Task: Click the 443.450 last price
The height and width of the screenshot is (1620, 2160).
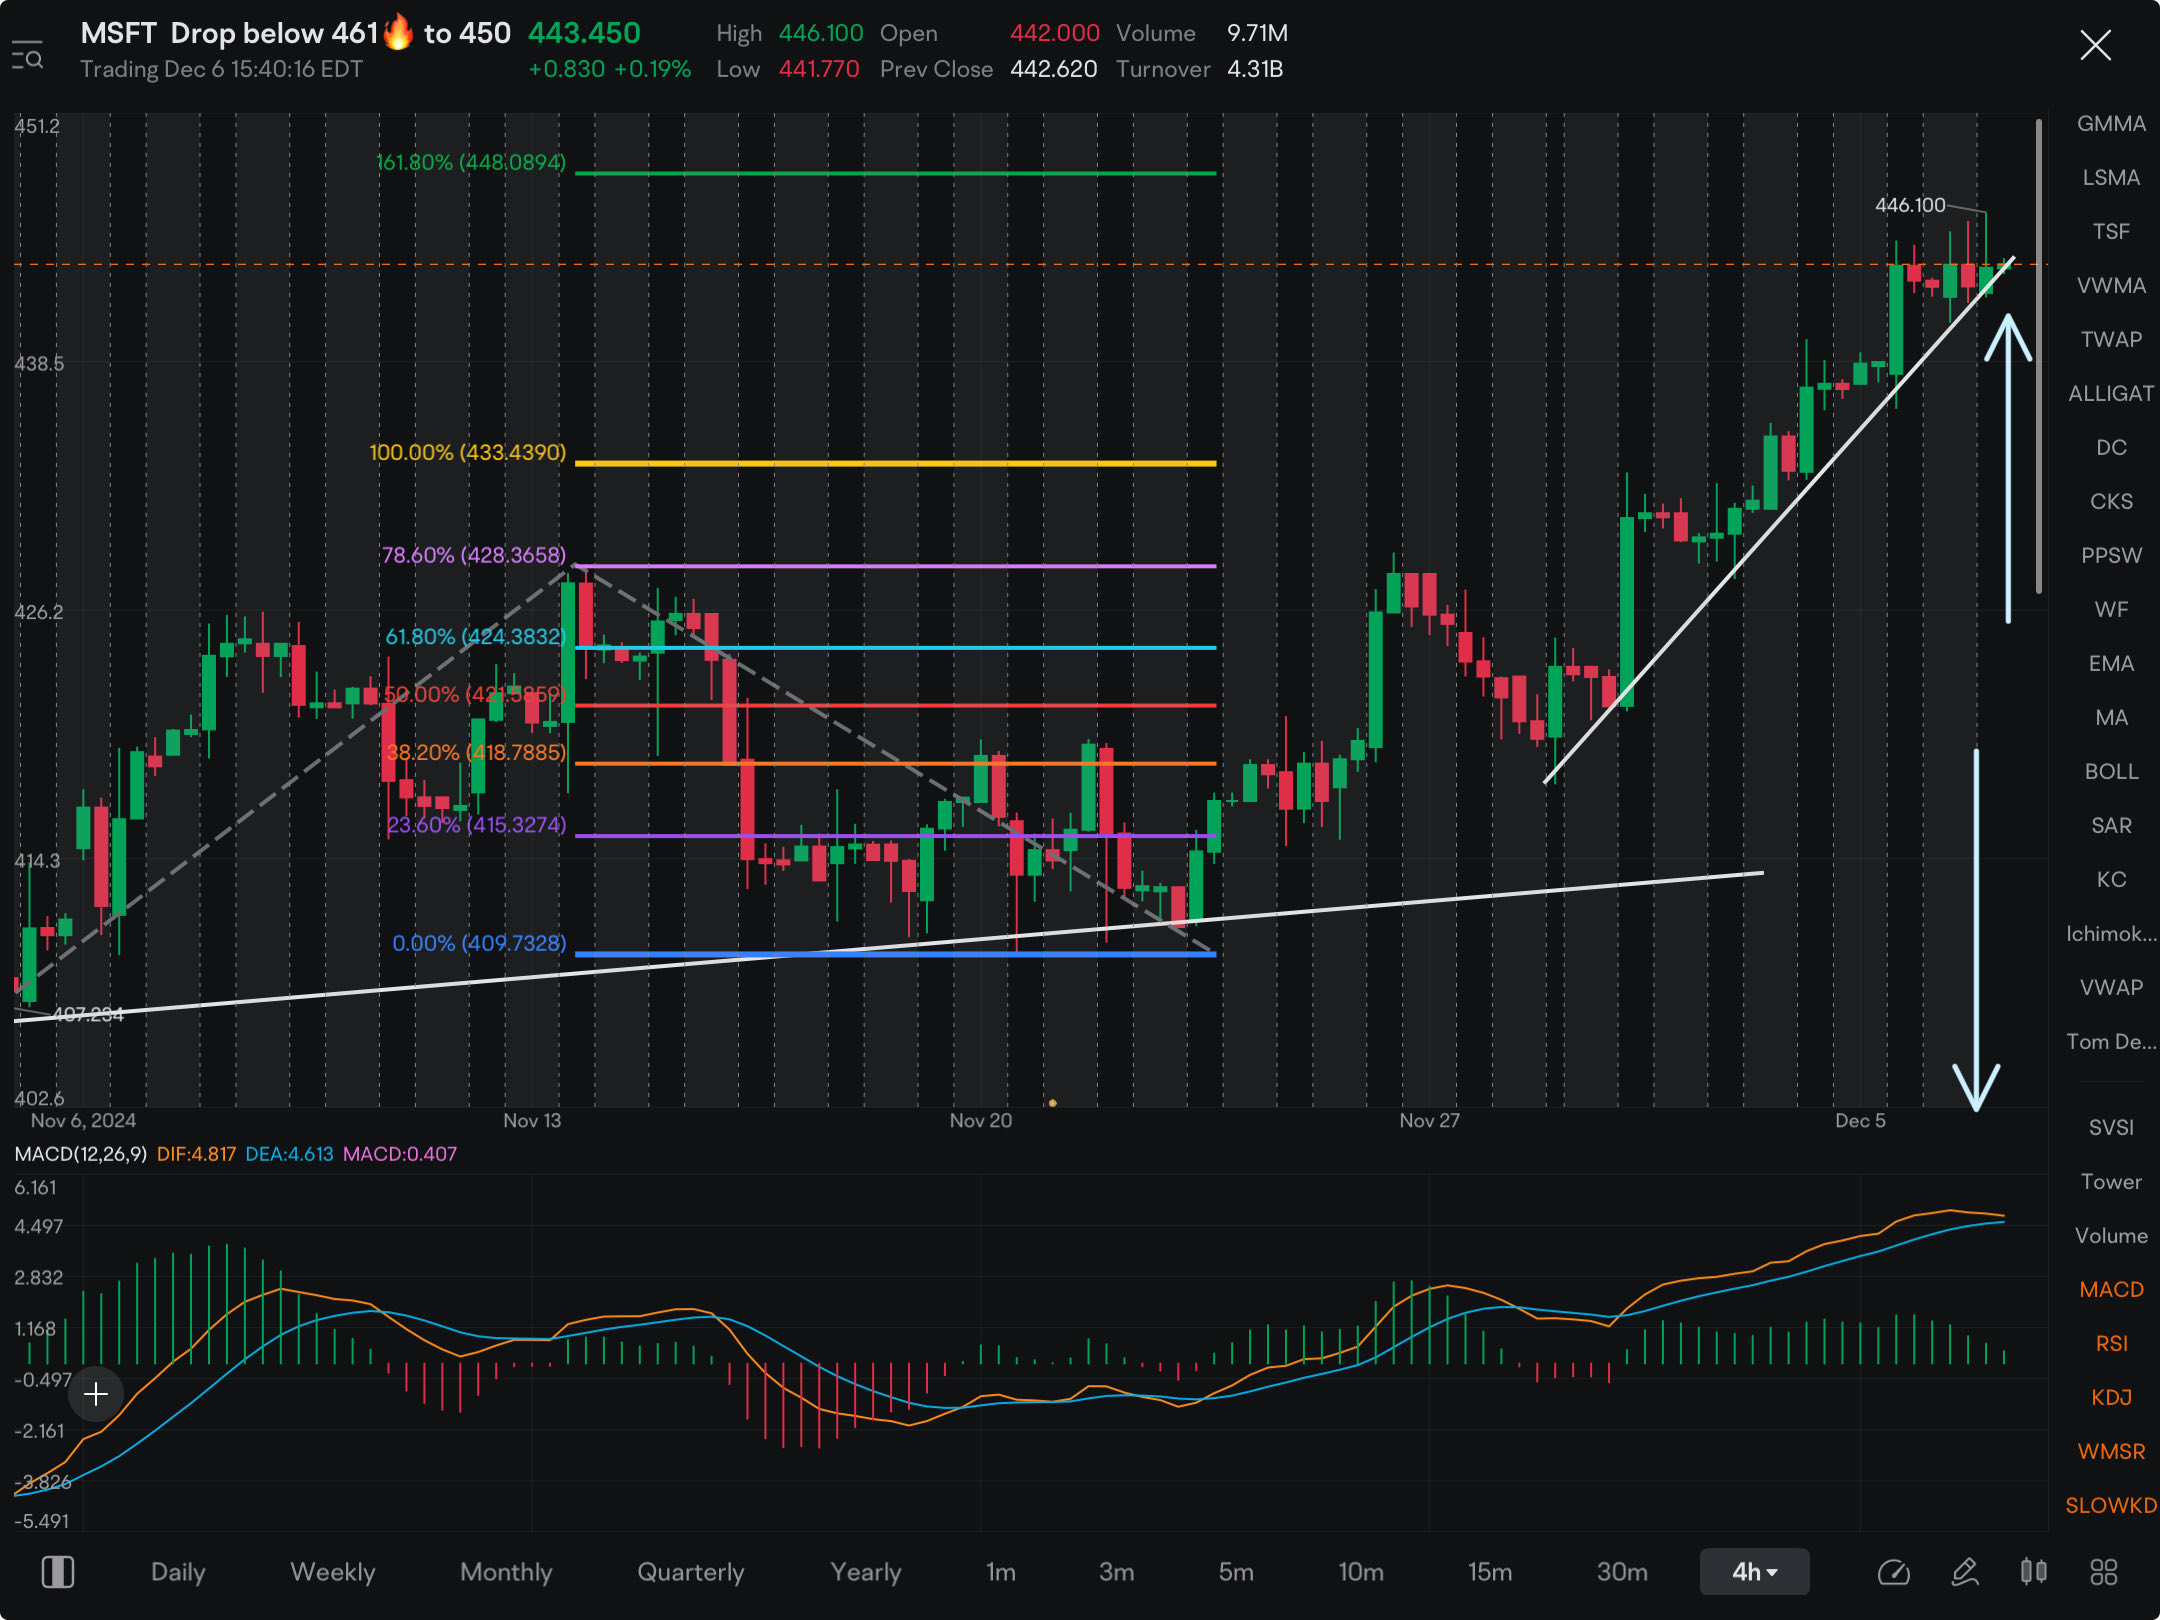Action: (584, 33)
